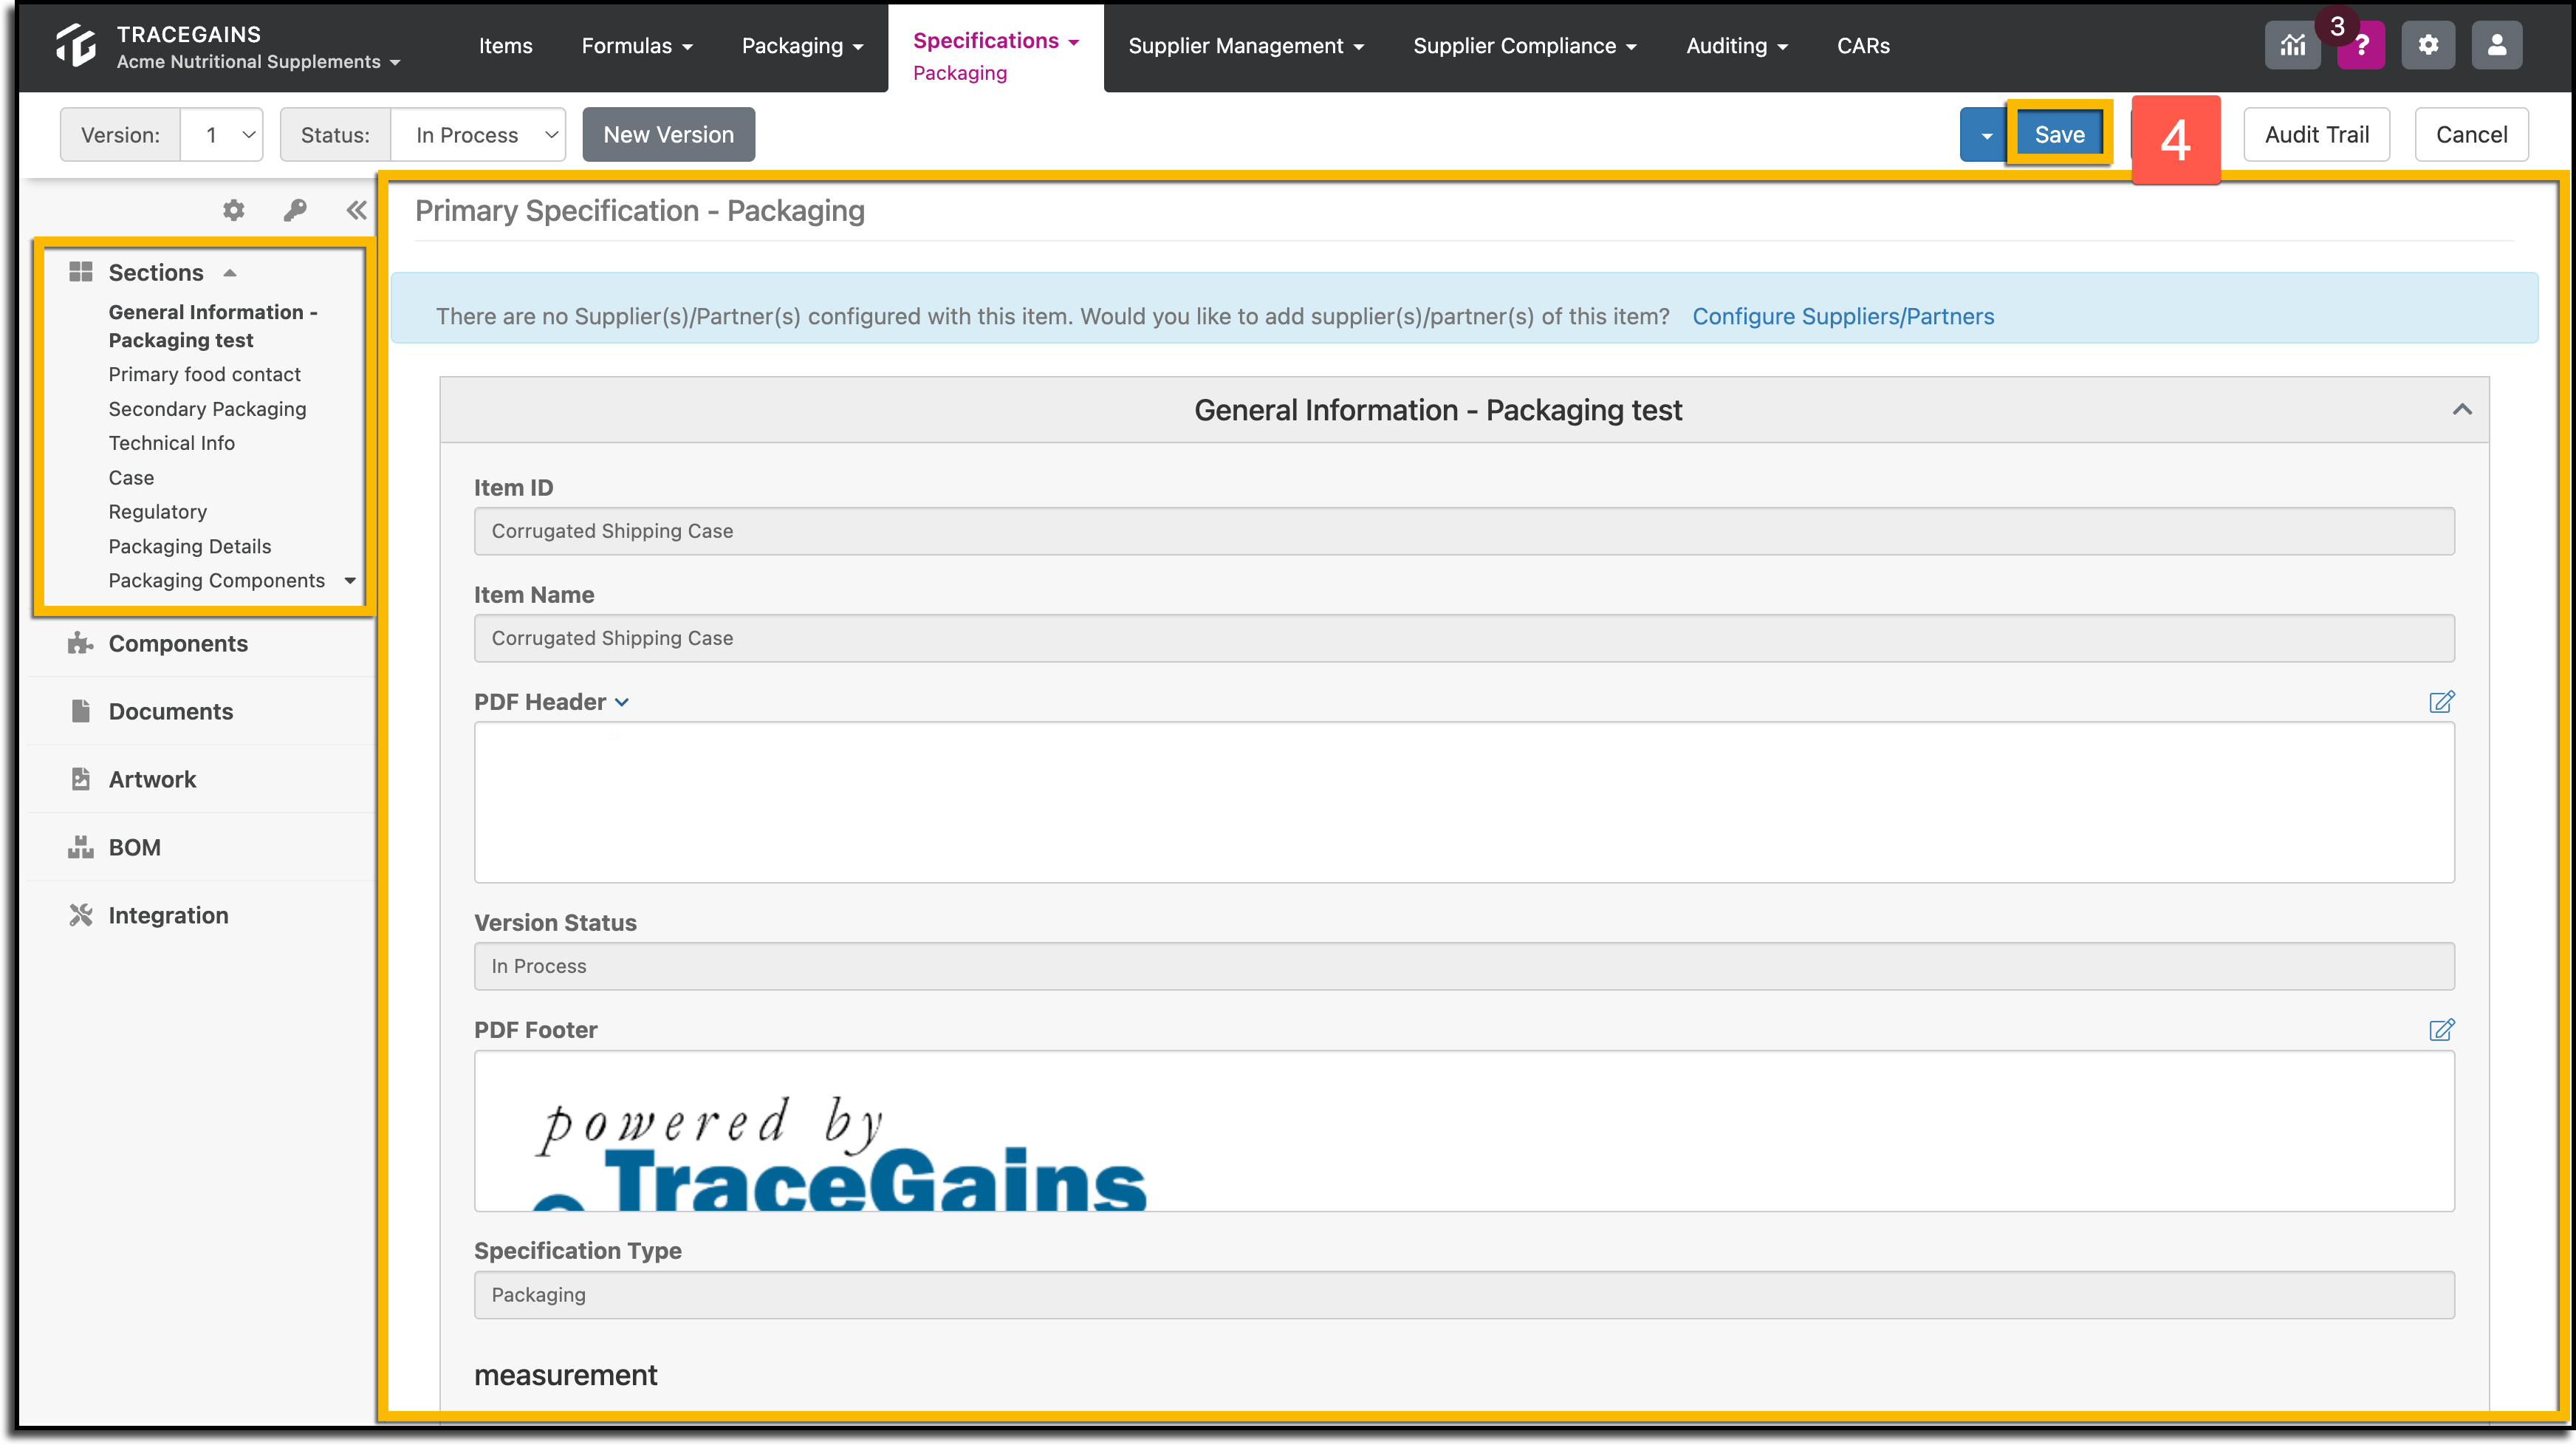Click the Item ID field
This screenshot has width=2576, height=1445.
click(1464, 531)
